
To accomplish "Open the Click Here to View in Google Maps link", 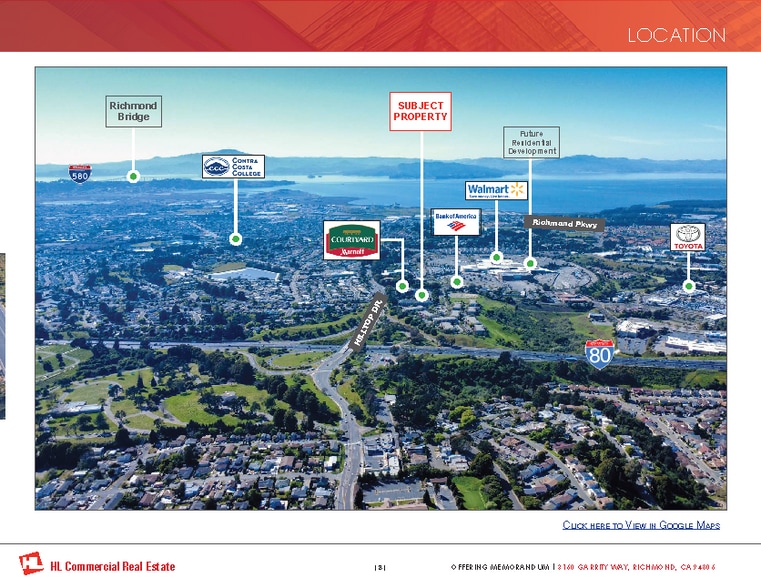I will pos(641,525).
